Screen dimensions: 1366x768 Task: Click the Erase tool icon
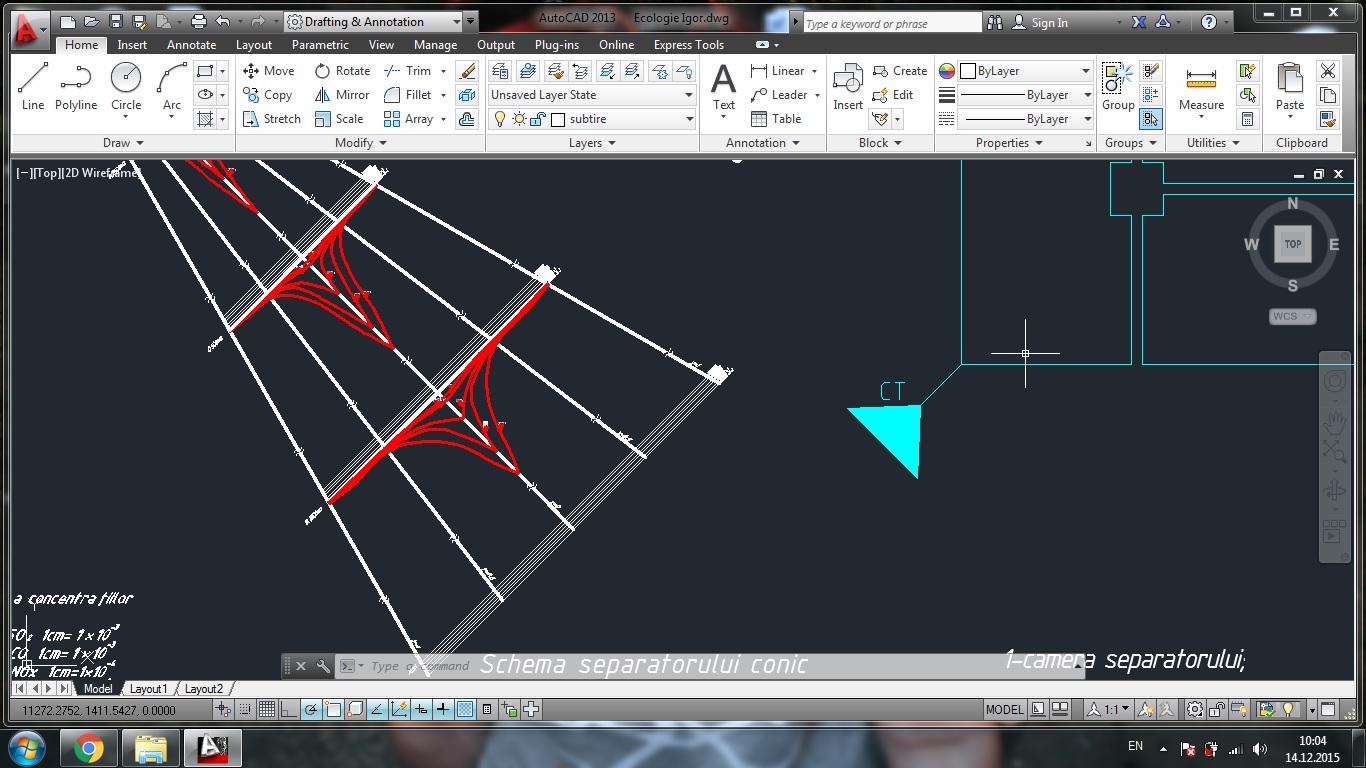pos(467,71)
